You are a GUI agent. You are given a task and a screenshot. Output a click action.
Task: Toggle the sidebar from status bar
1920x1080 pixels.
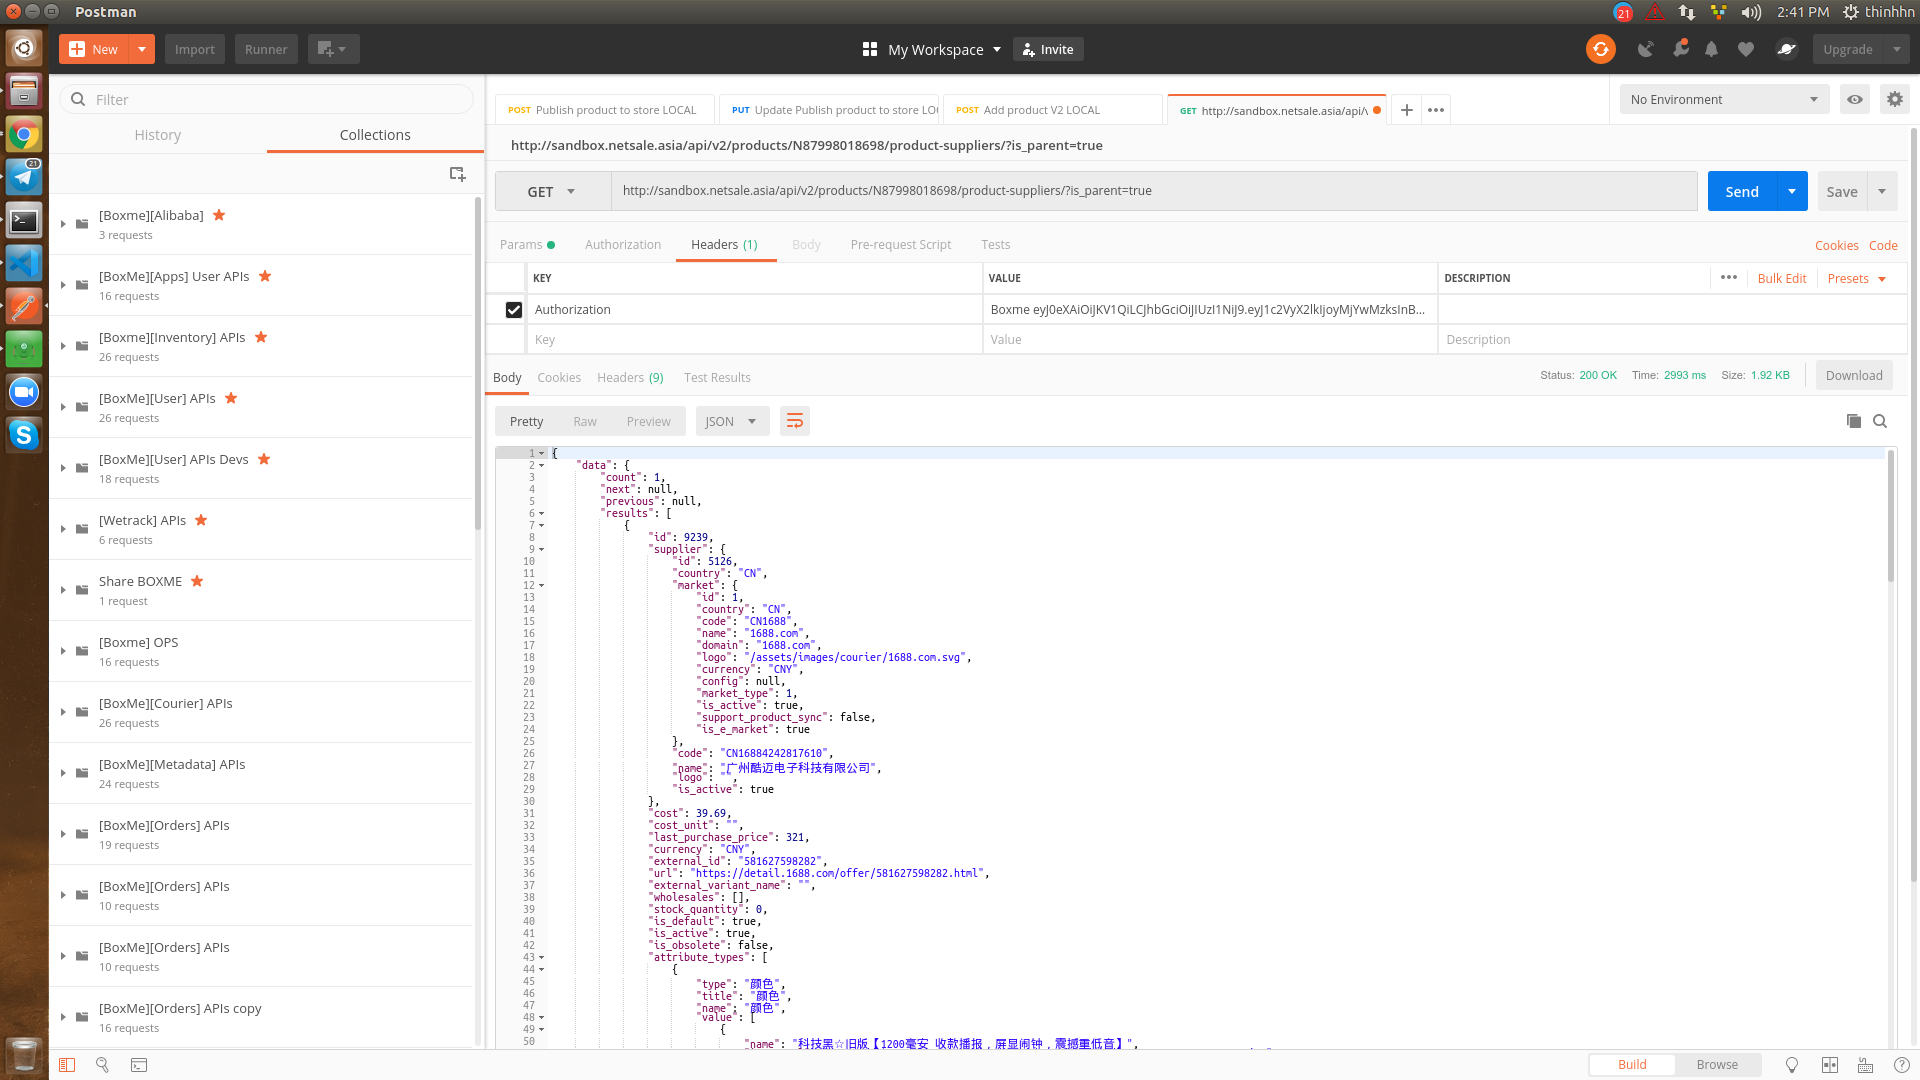coord(67,1065)
